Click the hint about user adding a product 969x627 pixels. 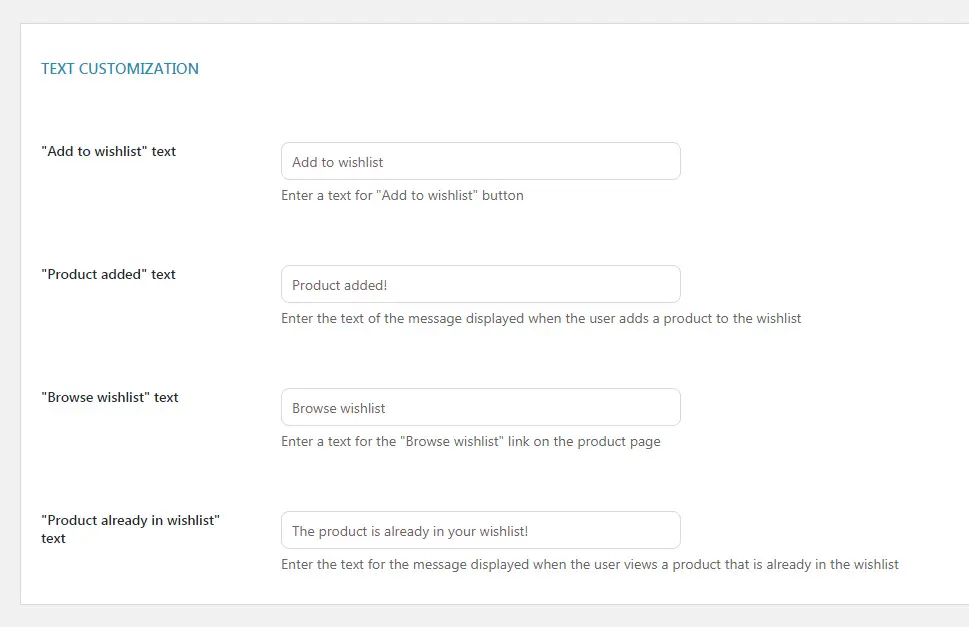click(x=541, y=318)
